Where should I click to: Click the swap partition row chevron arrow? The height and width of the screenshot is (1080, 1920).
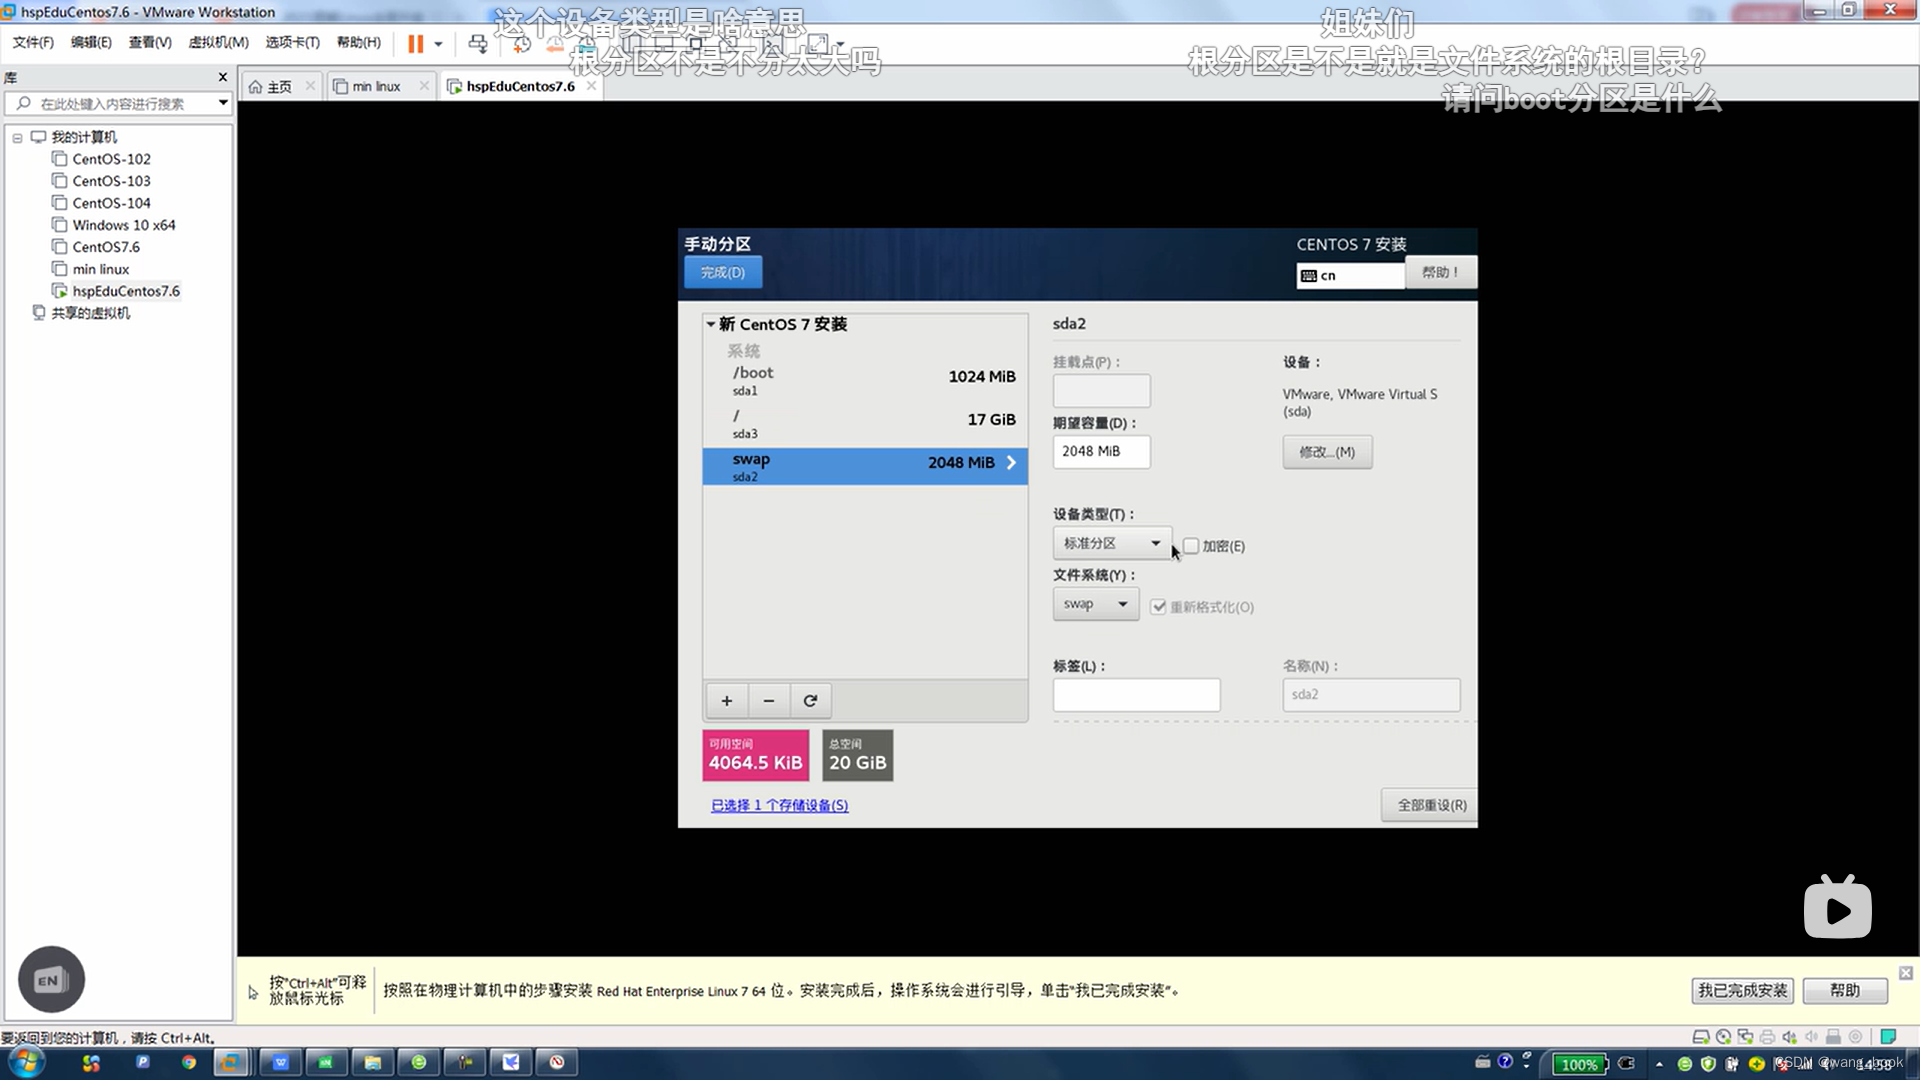1011,462
